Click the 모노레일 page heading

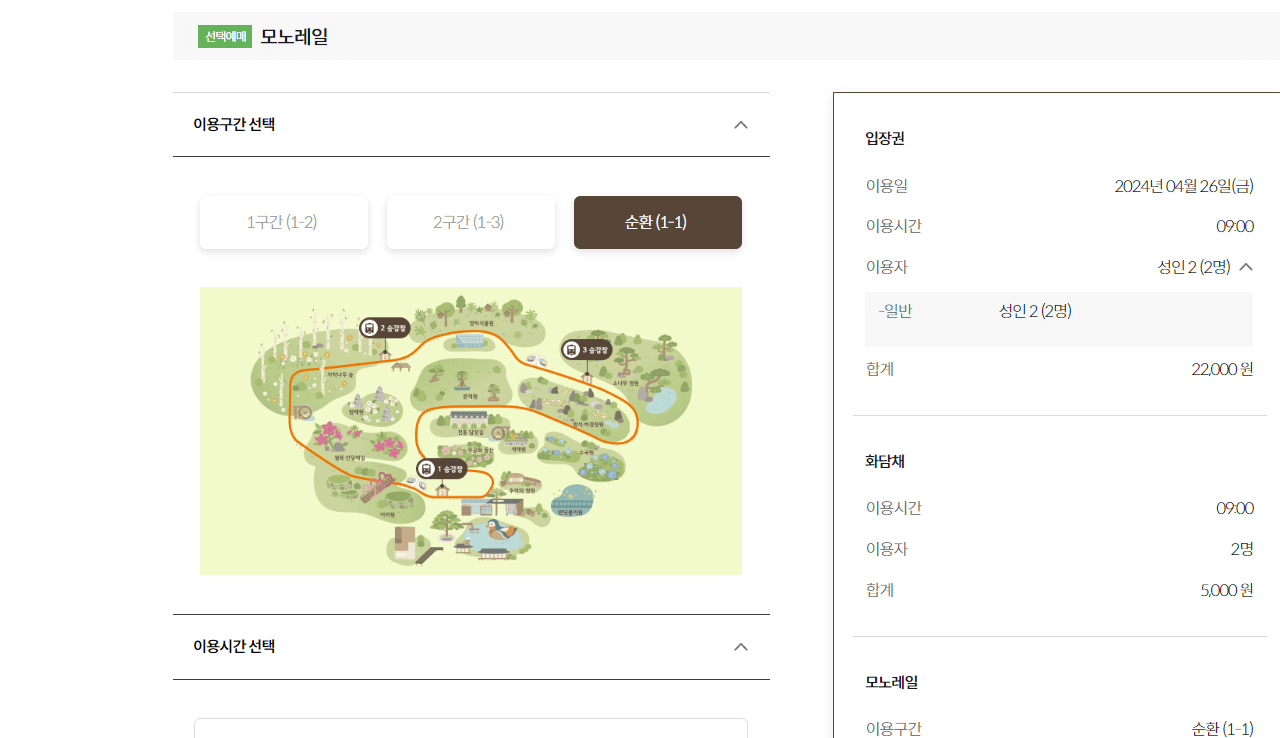[295, 37]
